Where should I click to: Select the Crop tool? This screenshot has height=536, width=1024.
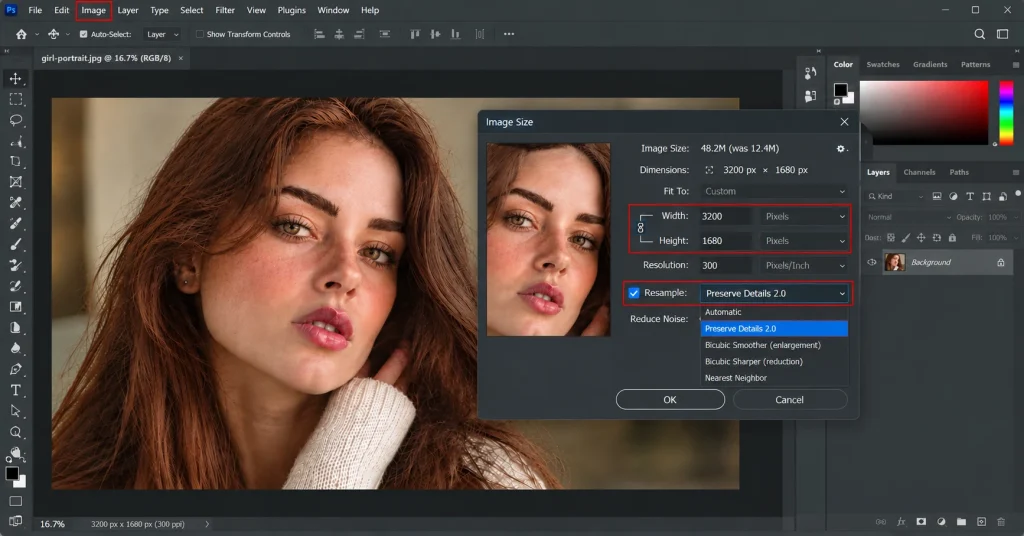click(x=15, y=161)
